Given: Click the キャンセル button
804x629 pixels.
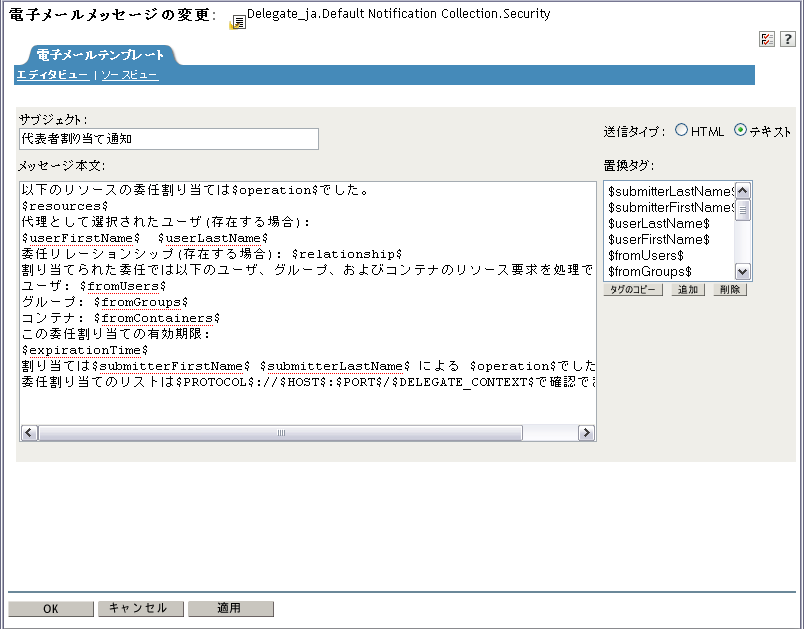Looking at the screenshot, I should click(x=140, y=608).
